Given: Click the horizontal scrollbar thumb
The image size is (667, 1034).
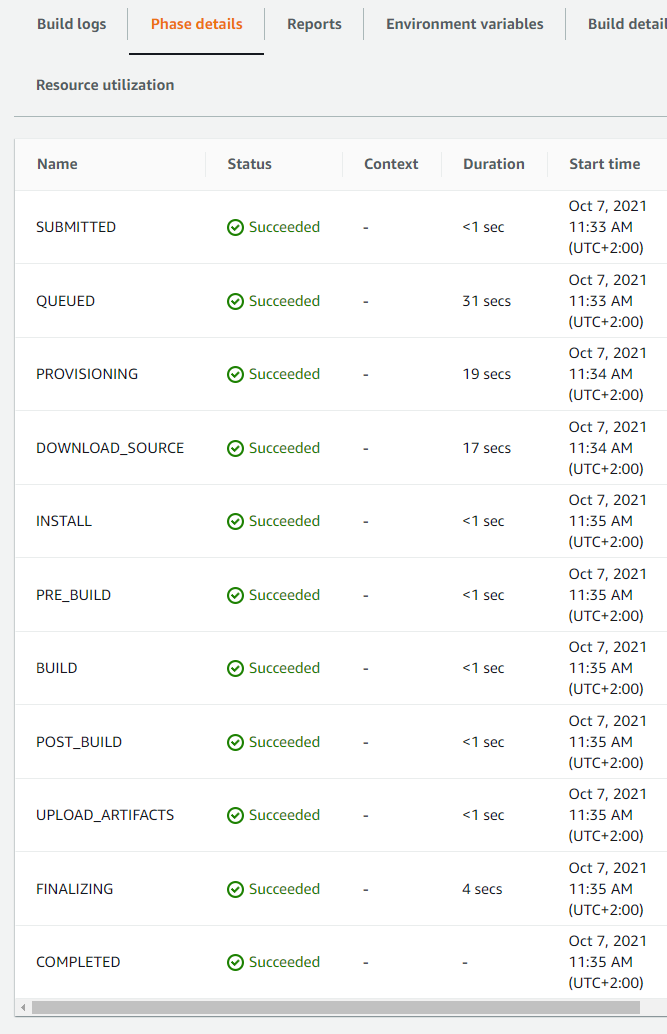Looking at the screenshot, I should tap(336, 1008).
